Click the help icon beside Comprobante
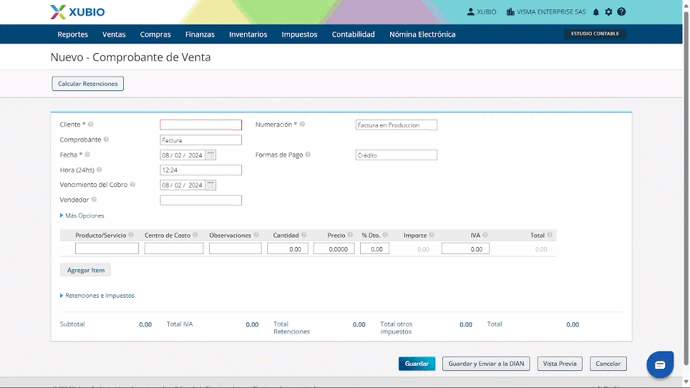The height and width of the screenshot is (388, 690). [106, 139]
